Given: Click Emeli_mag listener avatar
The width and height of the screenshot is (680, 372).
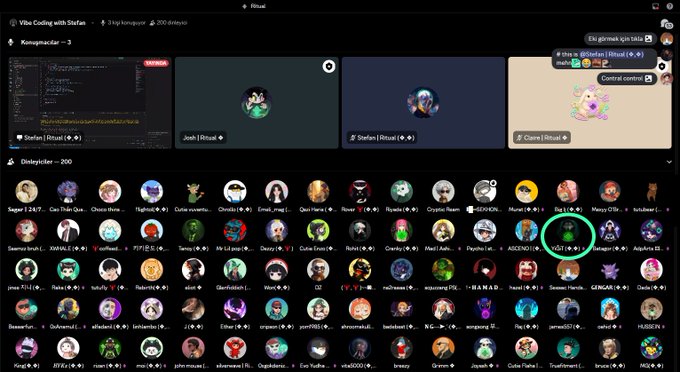Looking at the screenshot, I should 276,192.
